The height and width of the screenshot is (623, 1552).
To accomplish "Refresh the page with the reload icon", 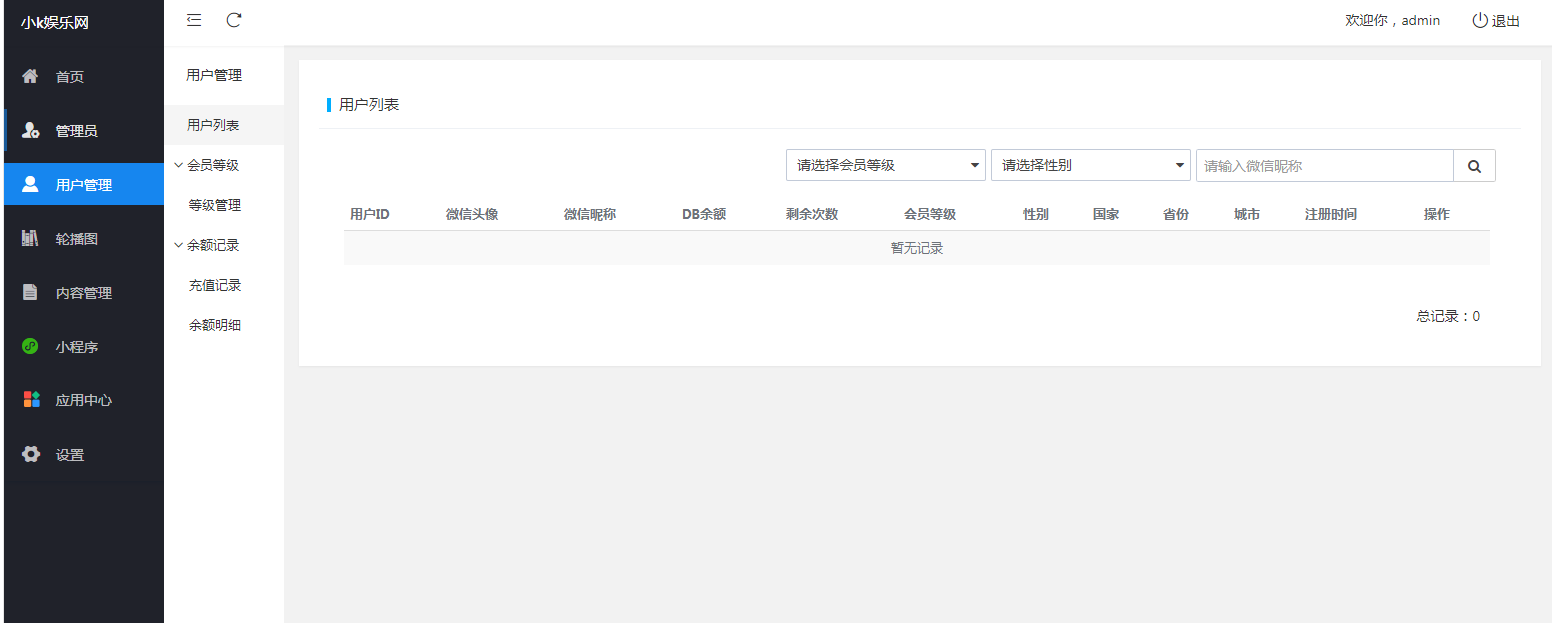I will pyautogui.click(x=234, y=19).
